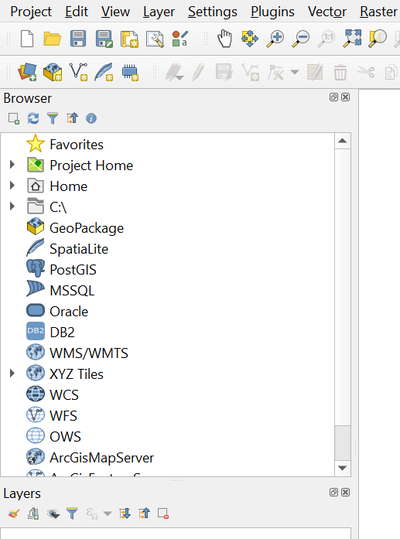
Task: Select the Vertex Tool icon
Action: pos(277,72)
